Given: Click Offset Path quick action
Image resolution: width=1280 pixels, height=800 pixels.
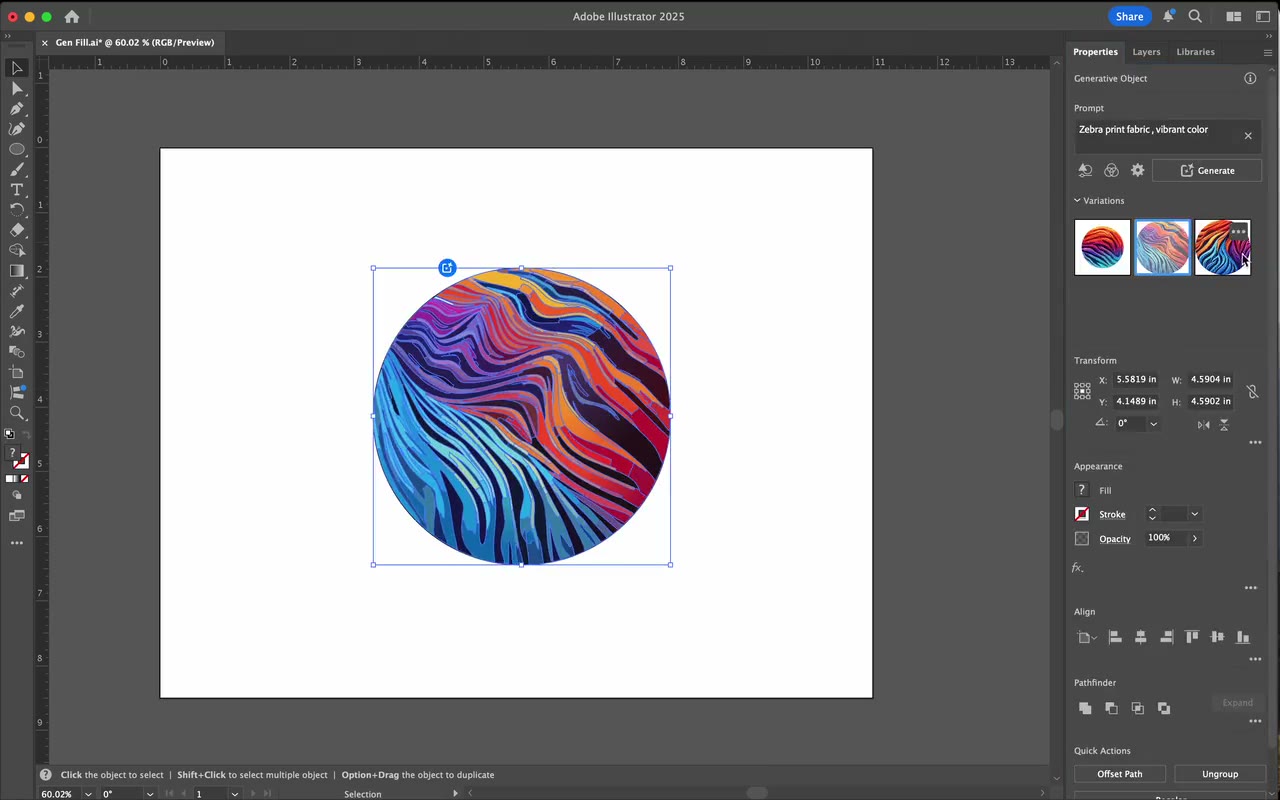Looking at the screenshot, I should 1119,774.
